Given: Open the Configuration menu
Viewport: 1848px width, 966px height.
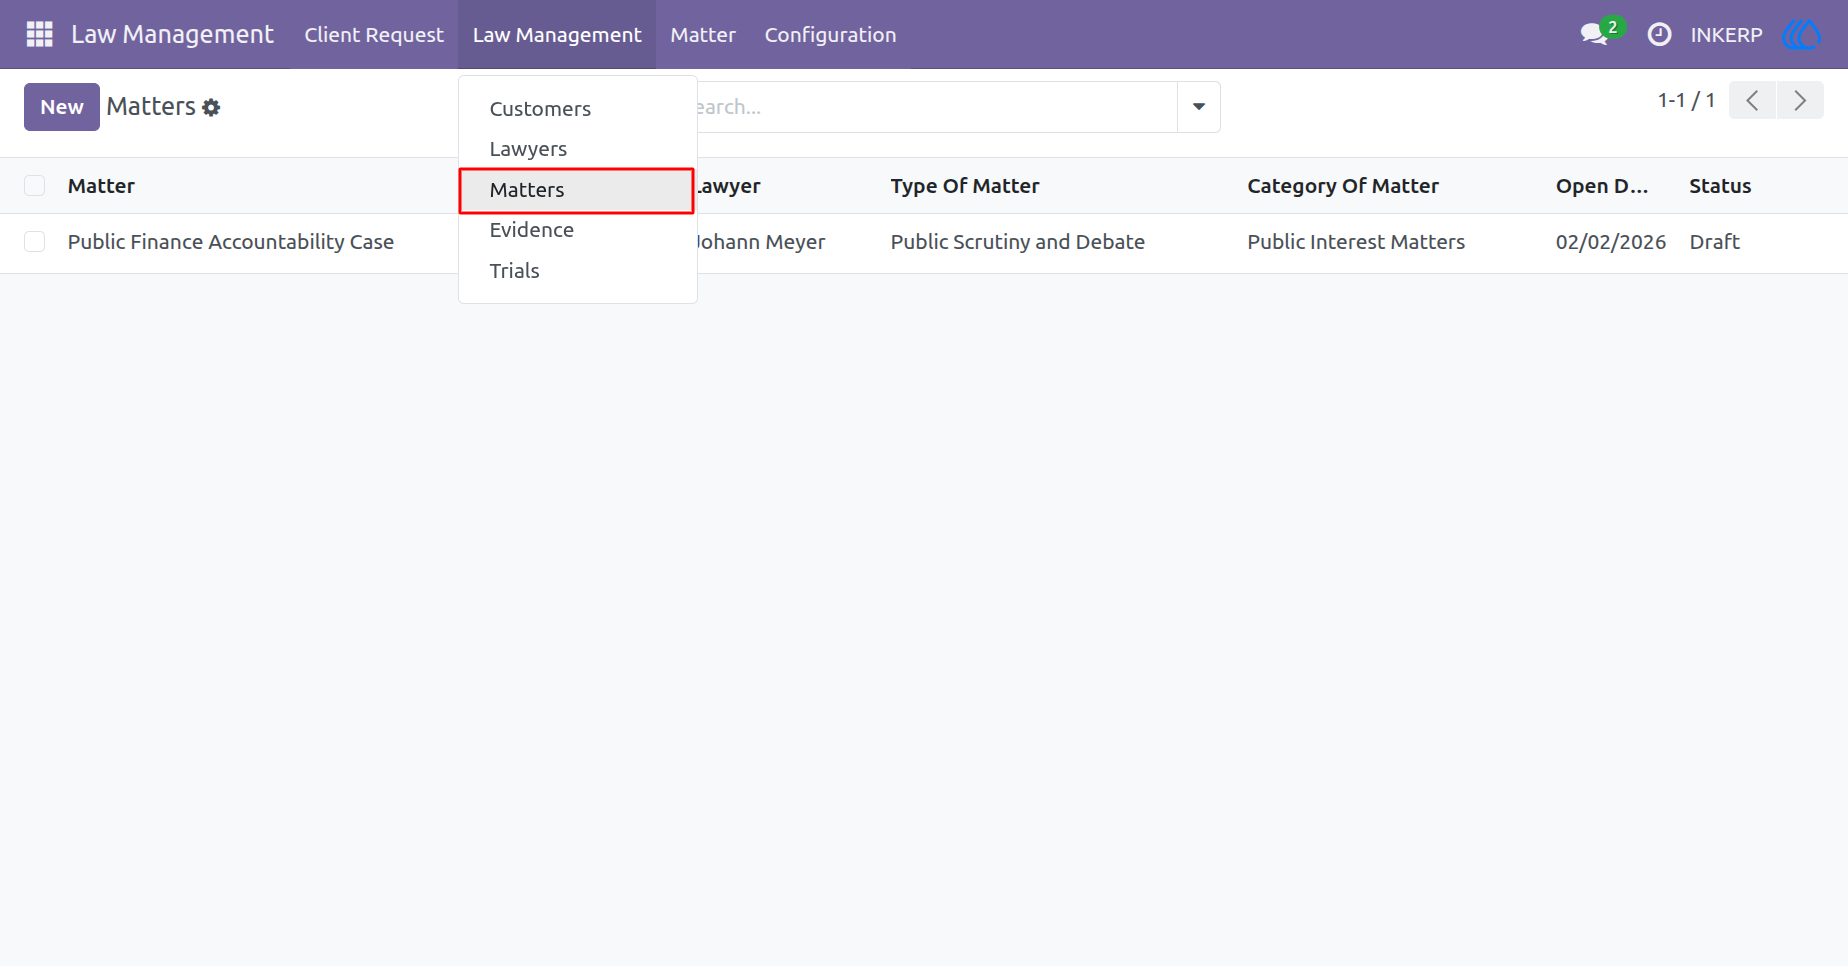Looking at the screenshot, I should pyautogui.click(x=830, y=34).
